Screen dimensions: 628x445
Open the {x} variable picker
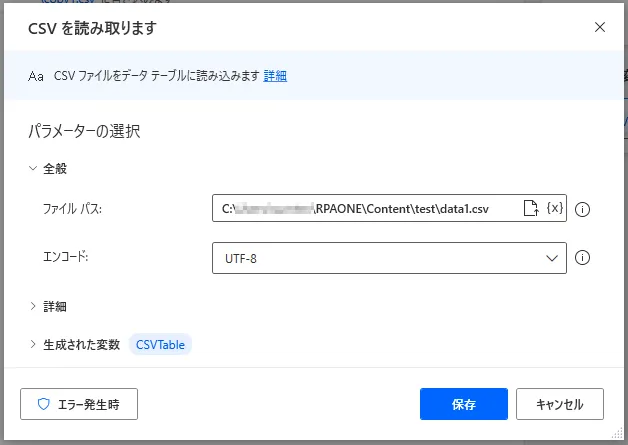555,209
